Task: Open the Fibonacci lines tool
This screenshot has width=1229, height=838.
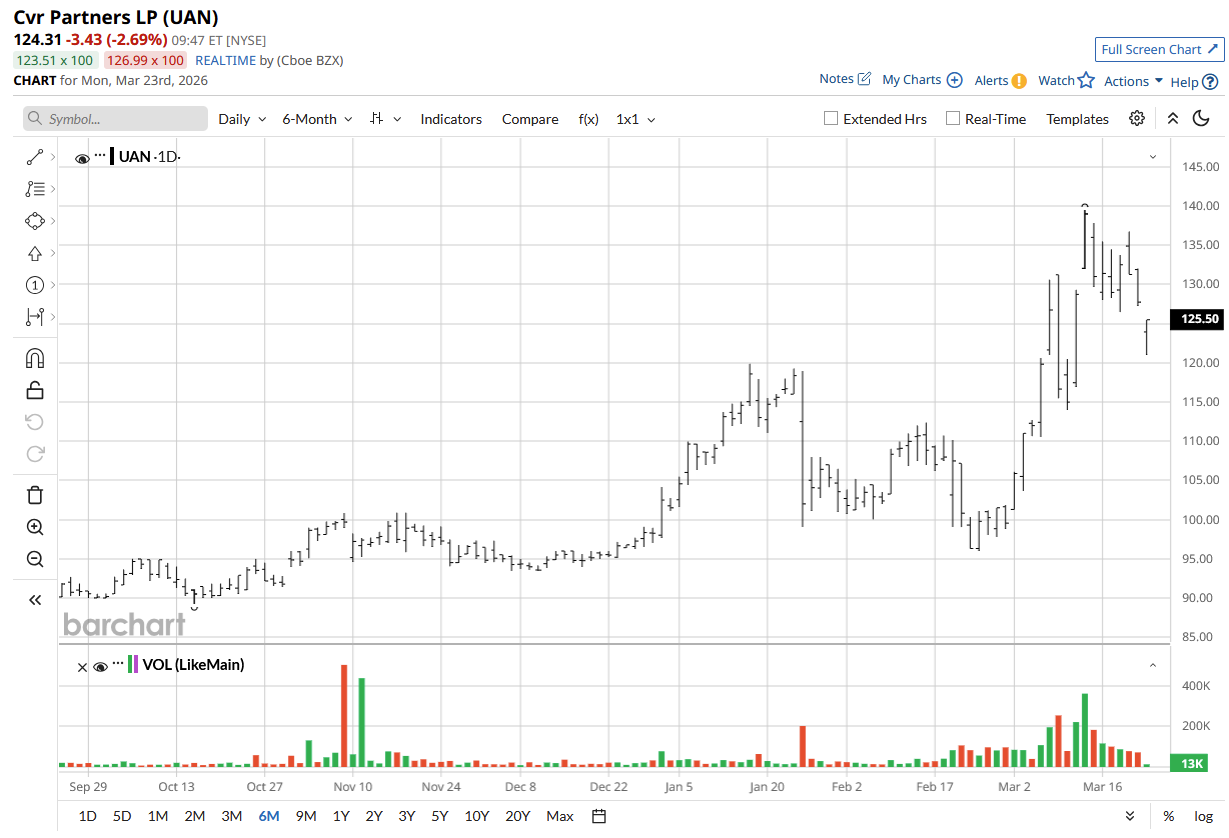Action: click(x=35, y=189)
